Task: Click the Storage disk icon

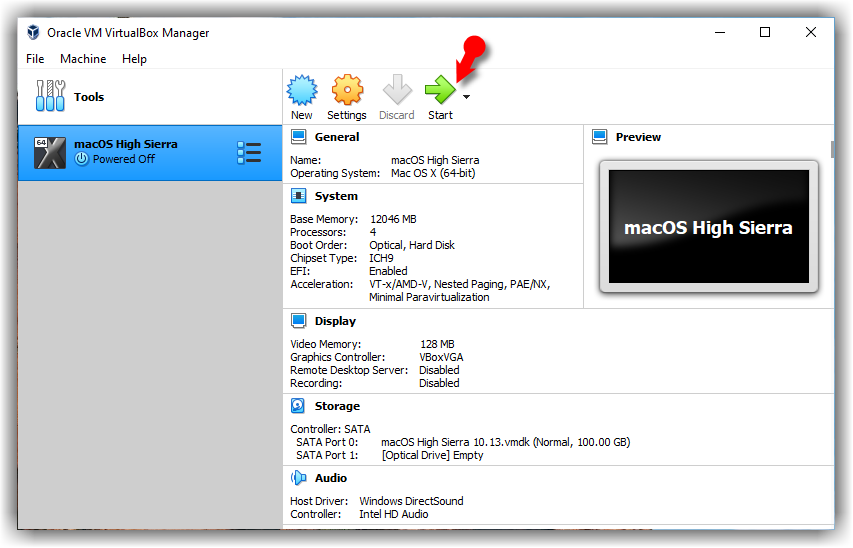Action: tap(298, 405)
